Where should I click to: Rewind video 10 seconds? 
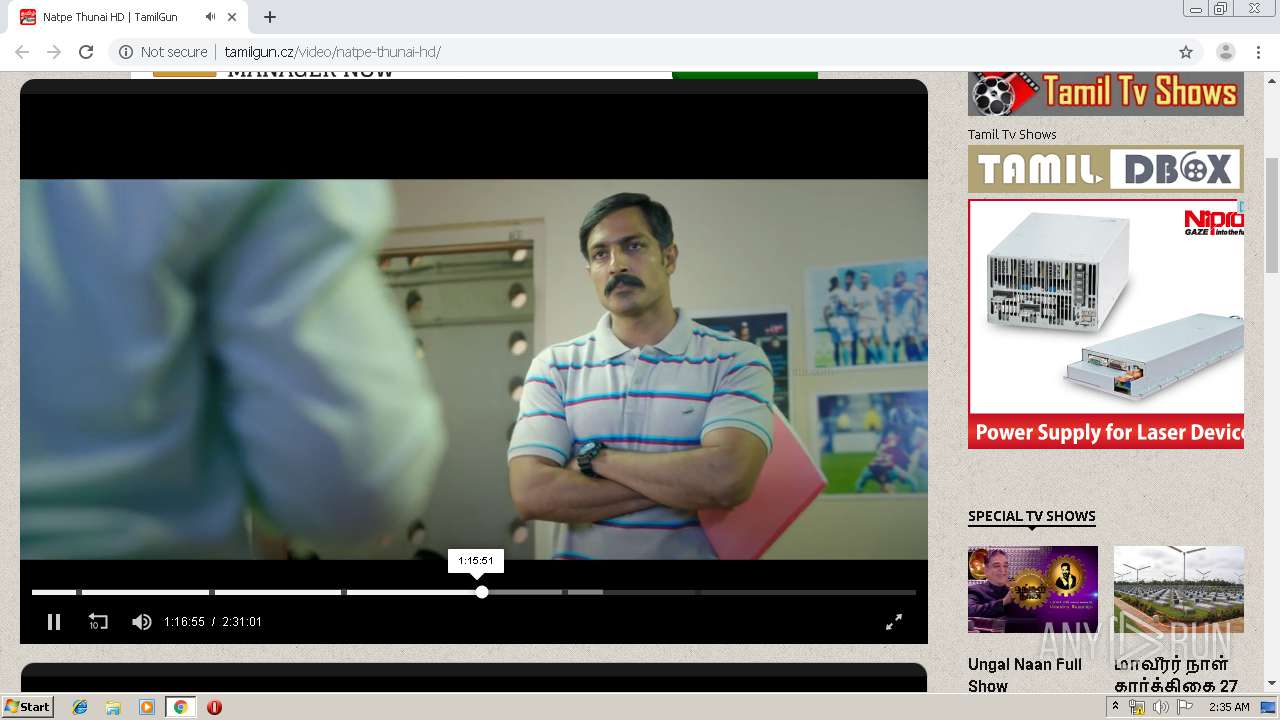click(x=97, y=622)
